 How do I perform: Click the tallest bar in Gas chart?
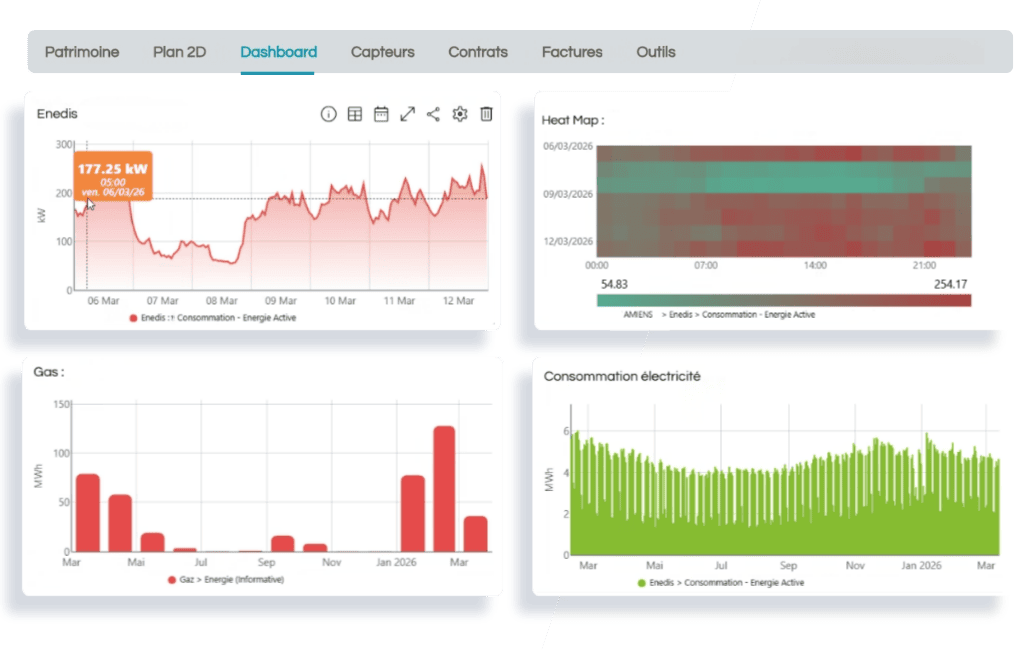(444, 489)
